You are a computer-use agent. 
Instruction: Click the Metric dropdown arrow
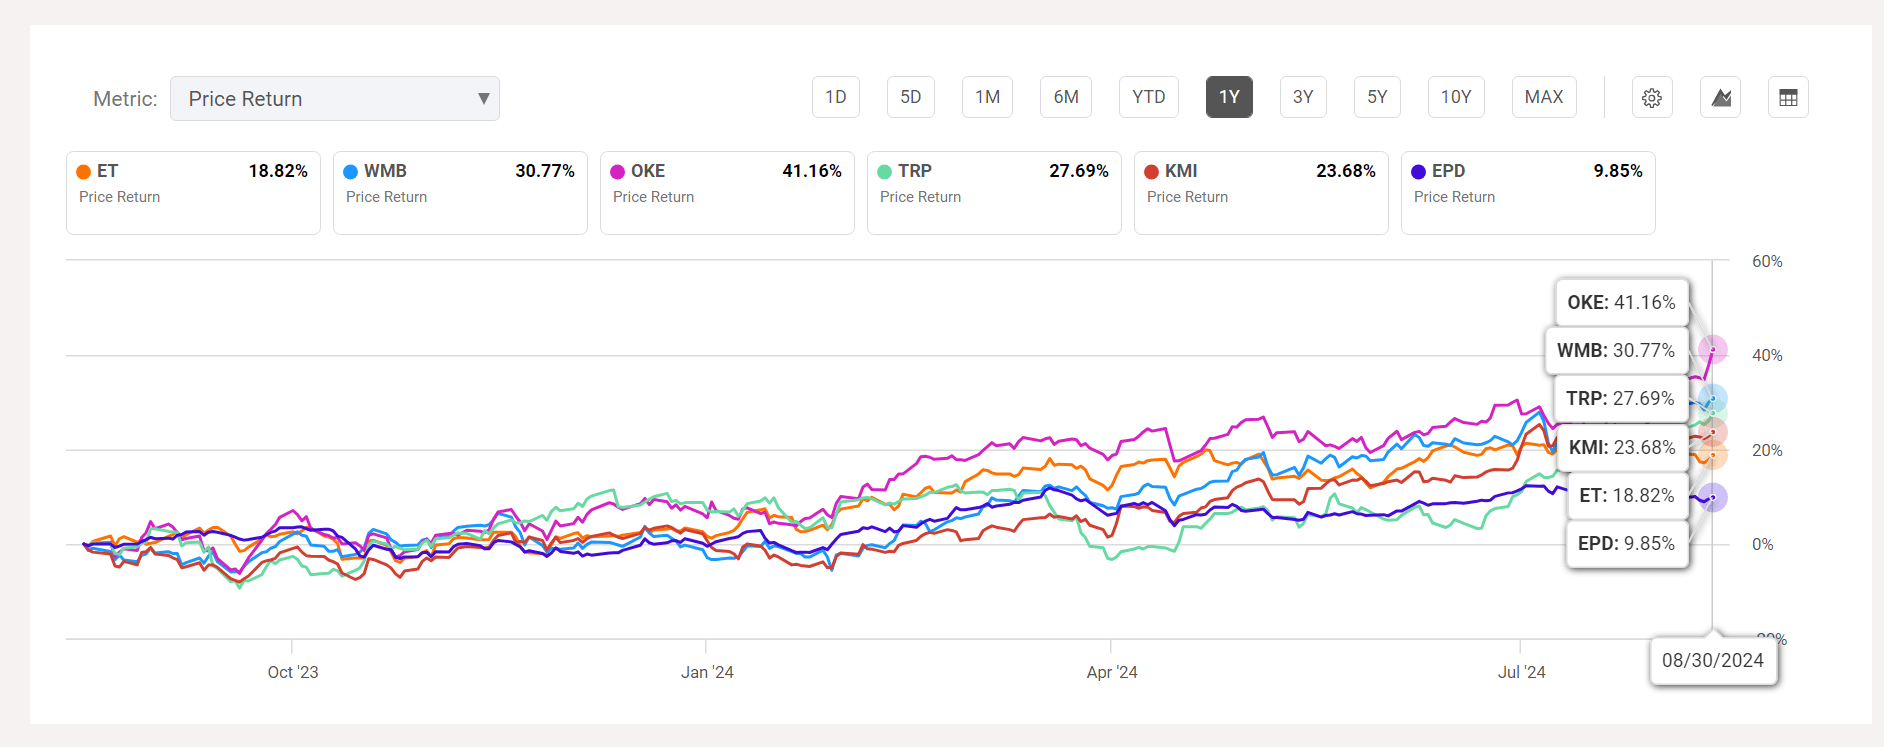483,99
